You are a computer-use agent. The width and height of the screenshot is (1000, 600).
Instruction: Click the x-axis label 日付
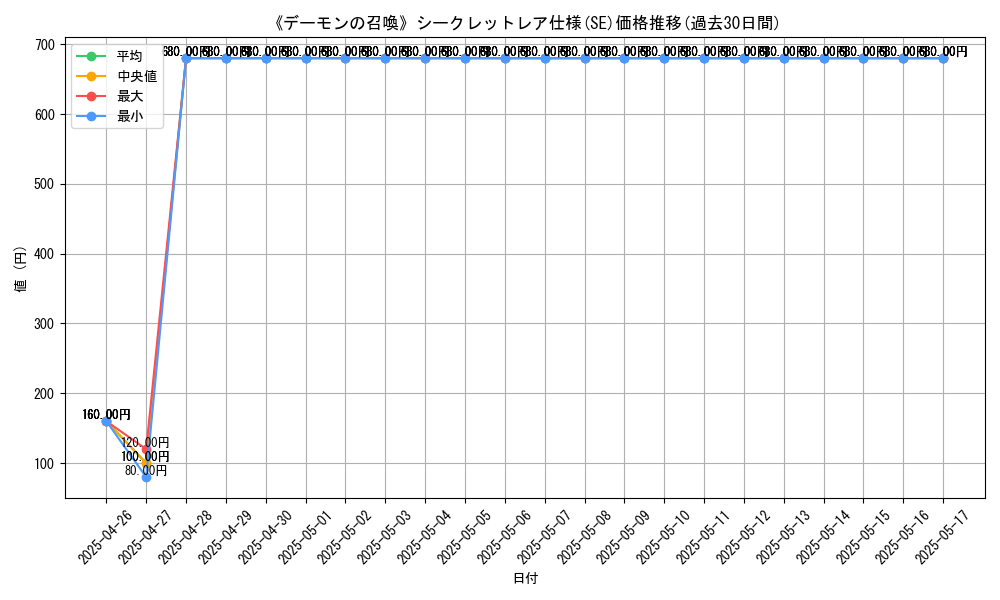click(526, 578)
